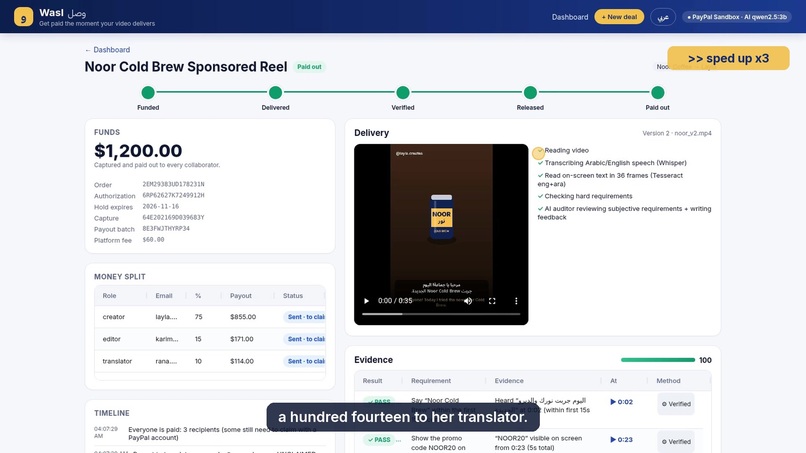Screen dimensions: 806x453
Task: Click the $1,200.00 funds amount
Action: pyautogui.click(x=138, y=151)
